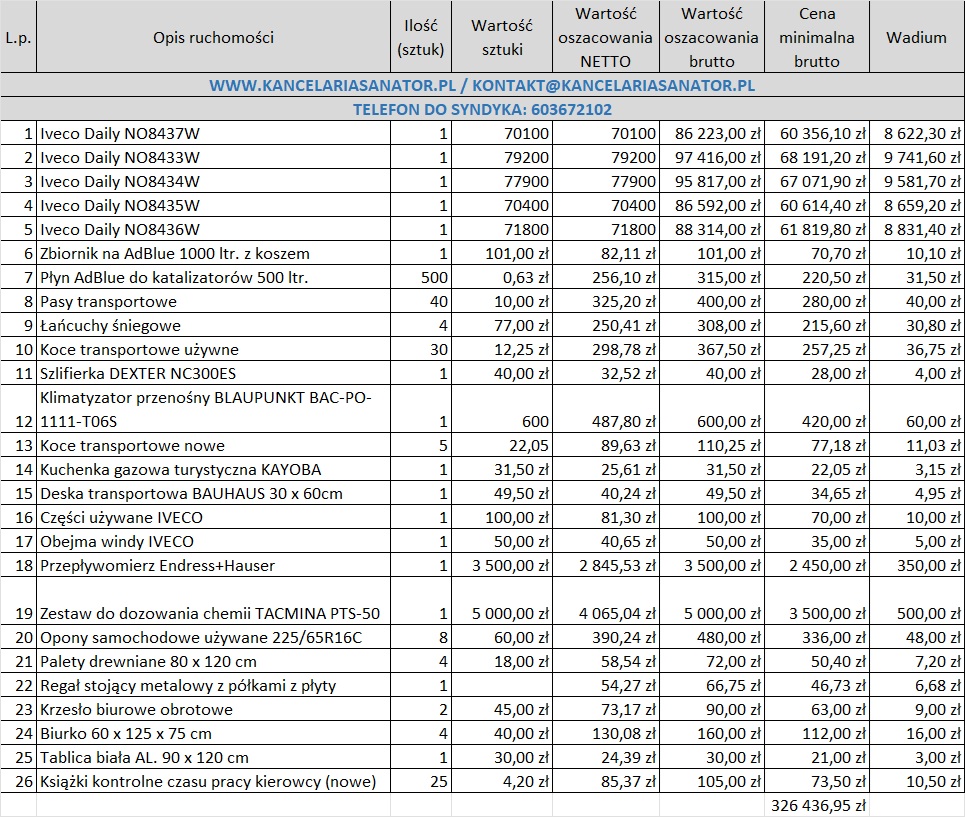This screenshot has height=820, width=965.
Task: Select the 'Iveco Daily NO8437W' cell
Action: pos(213,133)
